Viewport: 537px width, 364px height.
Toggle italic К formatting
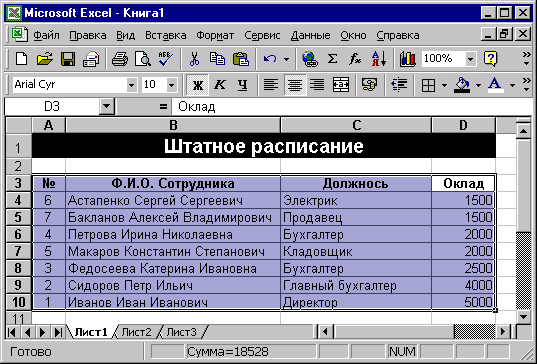pyautogui.click(x=220, y=85)
